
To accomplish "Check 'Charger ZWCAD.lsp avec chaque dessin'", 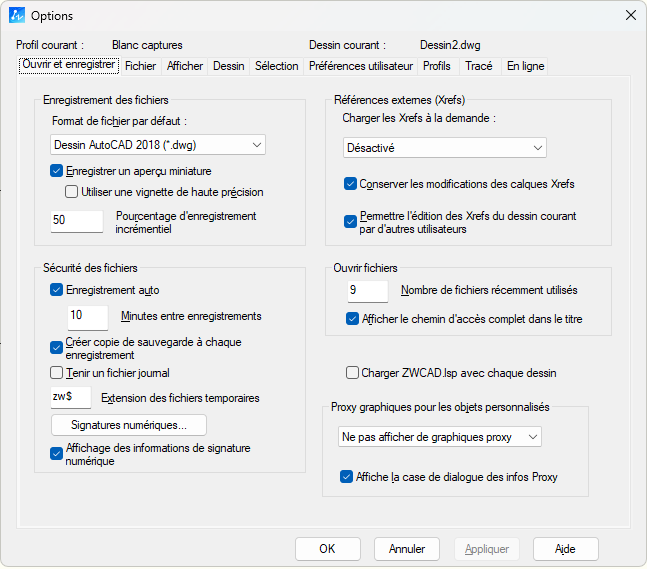I will click(x=352, y=373).
